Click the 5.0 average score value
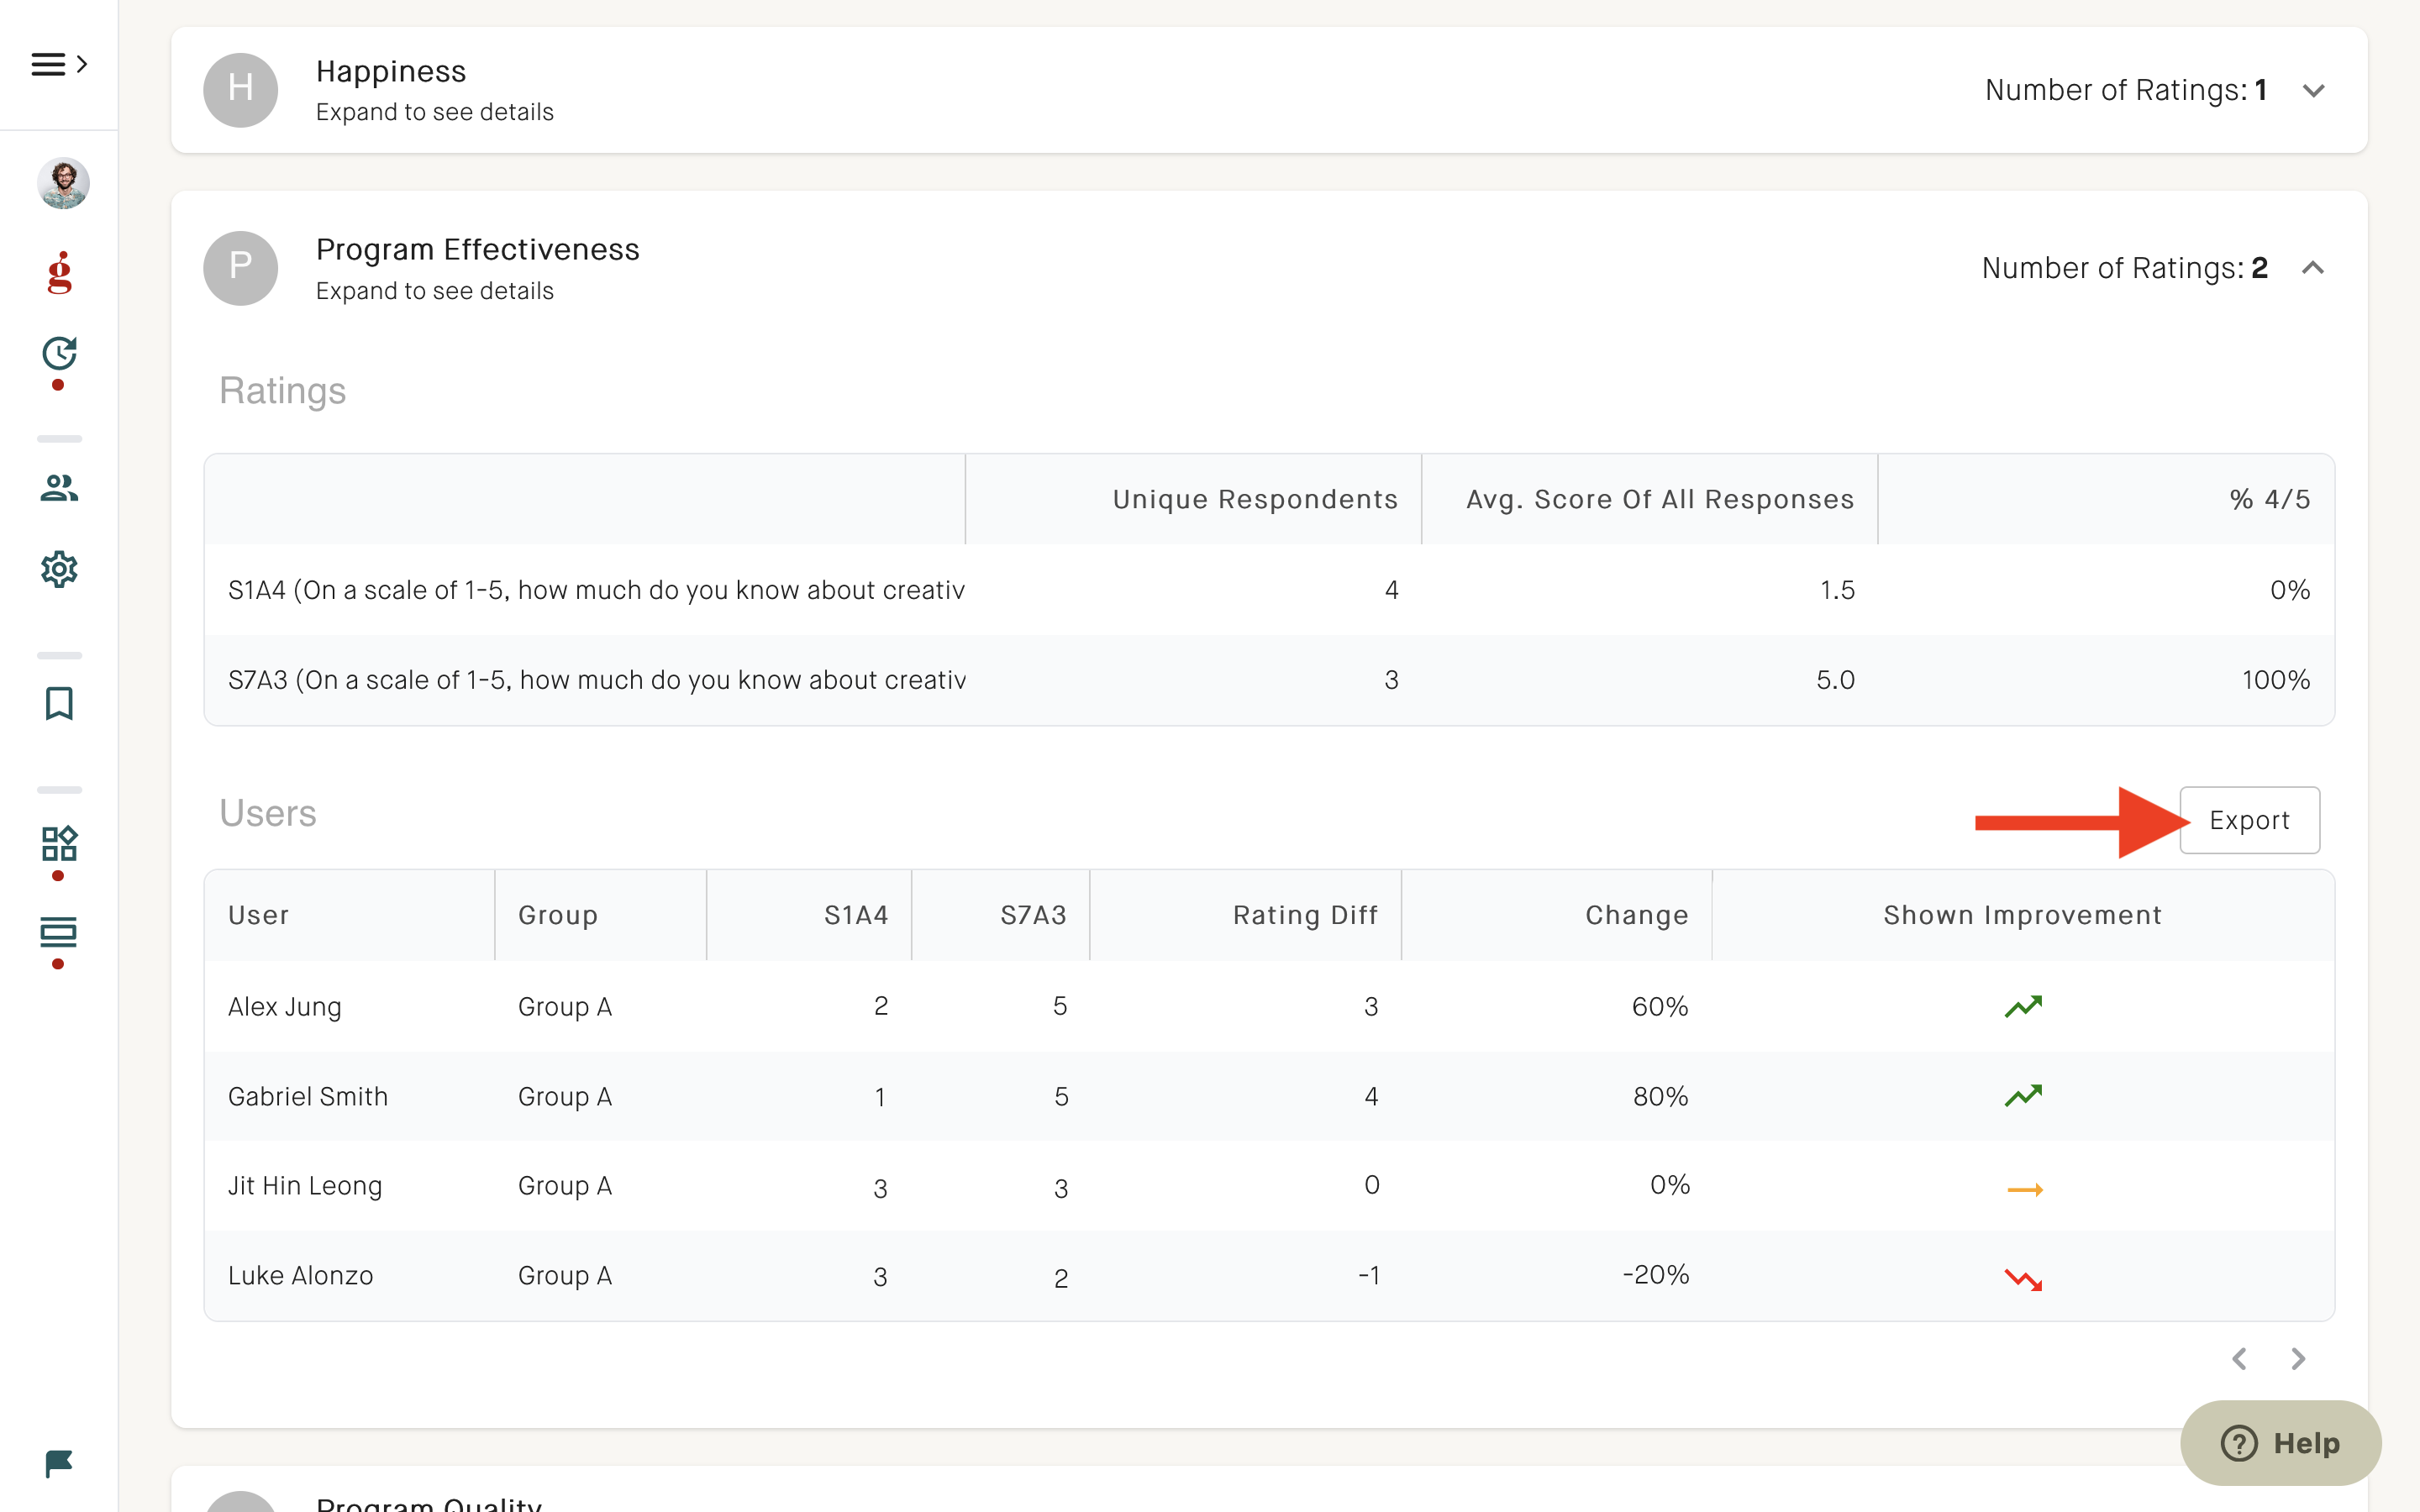This screenshot has width=2420, height=1512. (1836, 680)
